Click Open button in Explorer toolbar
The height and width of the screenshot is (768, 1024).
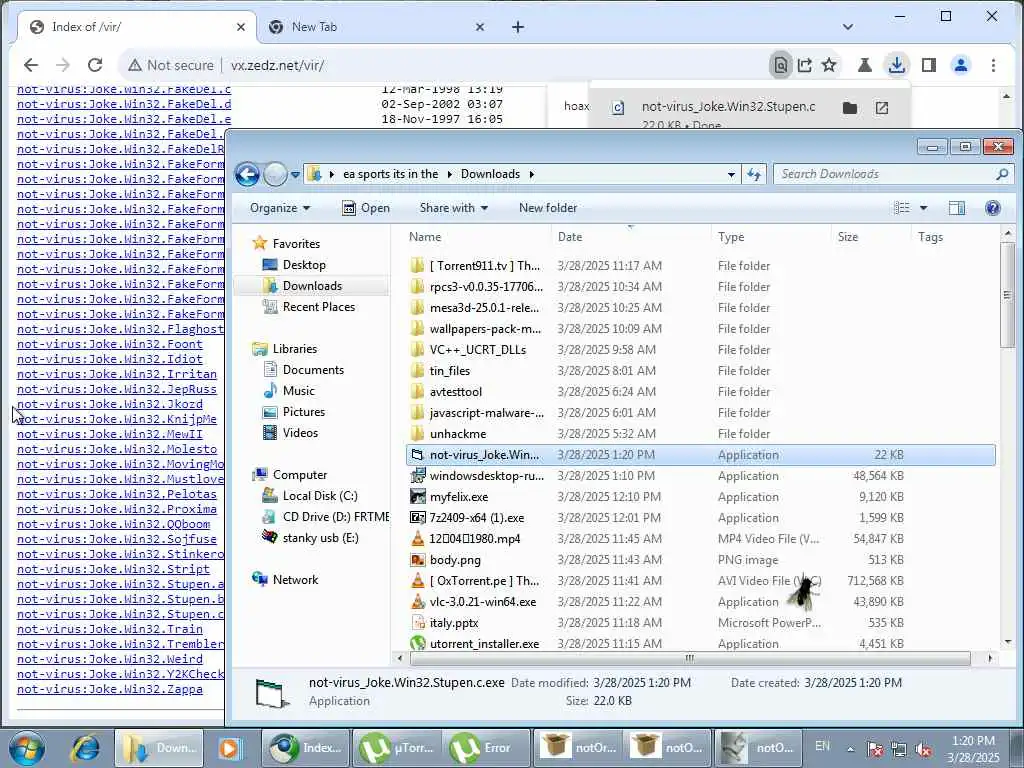tap(366, 208)
